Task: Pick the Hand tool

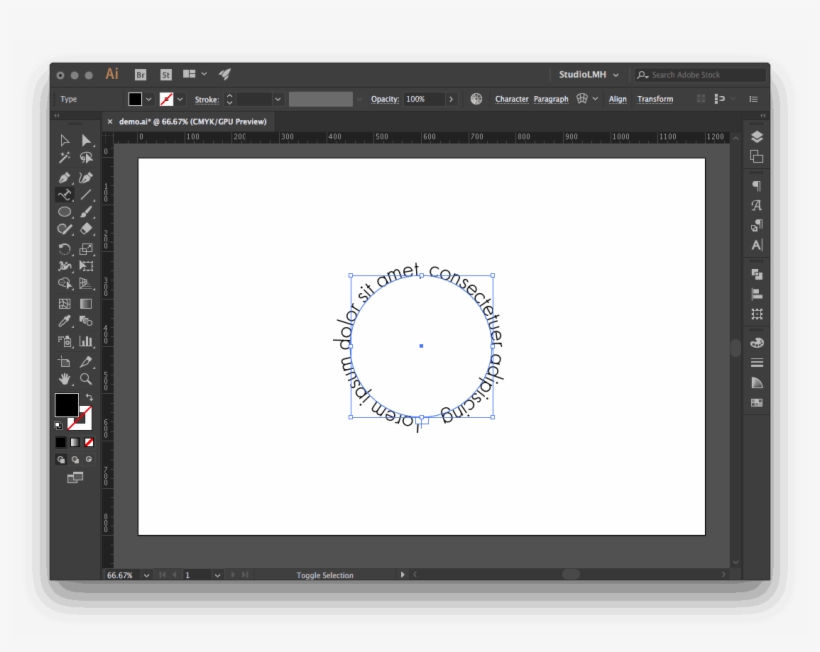Action: (x=64, y=379)
